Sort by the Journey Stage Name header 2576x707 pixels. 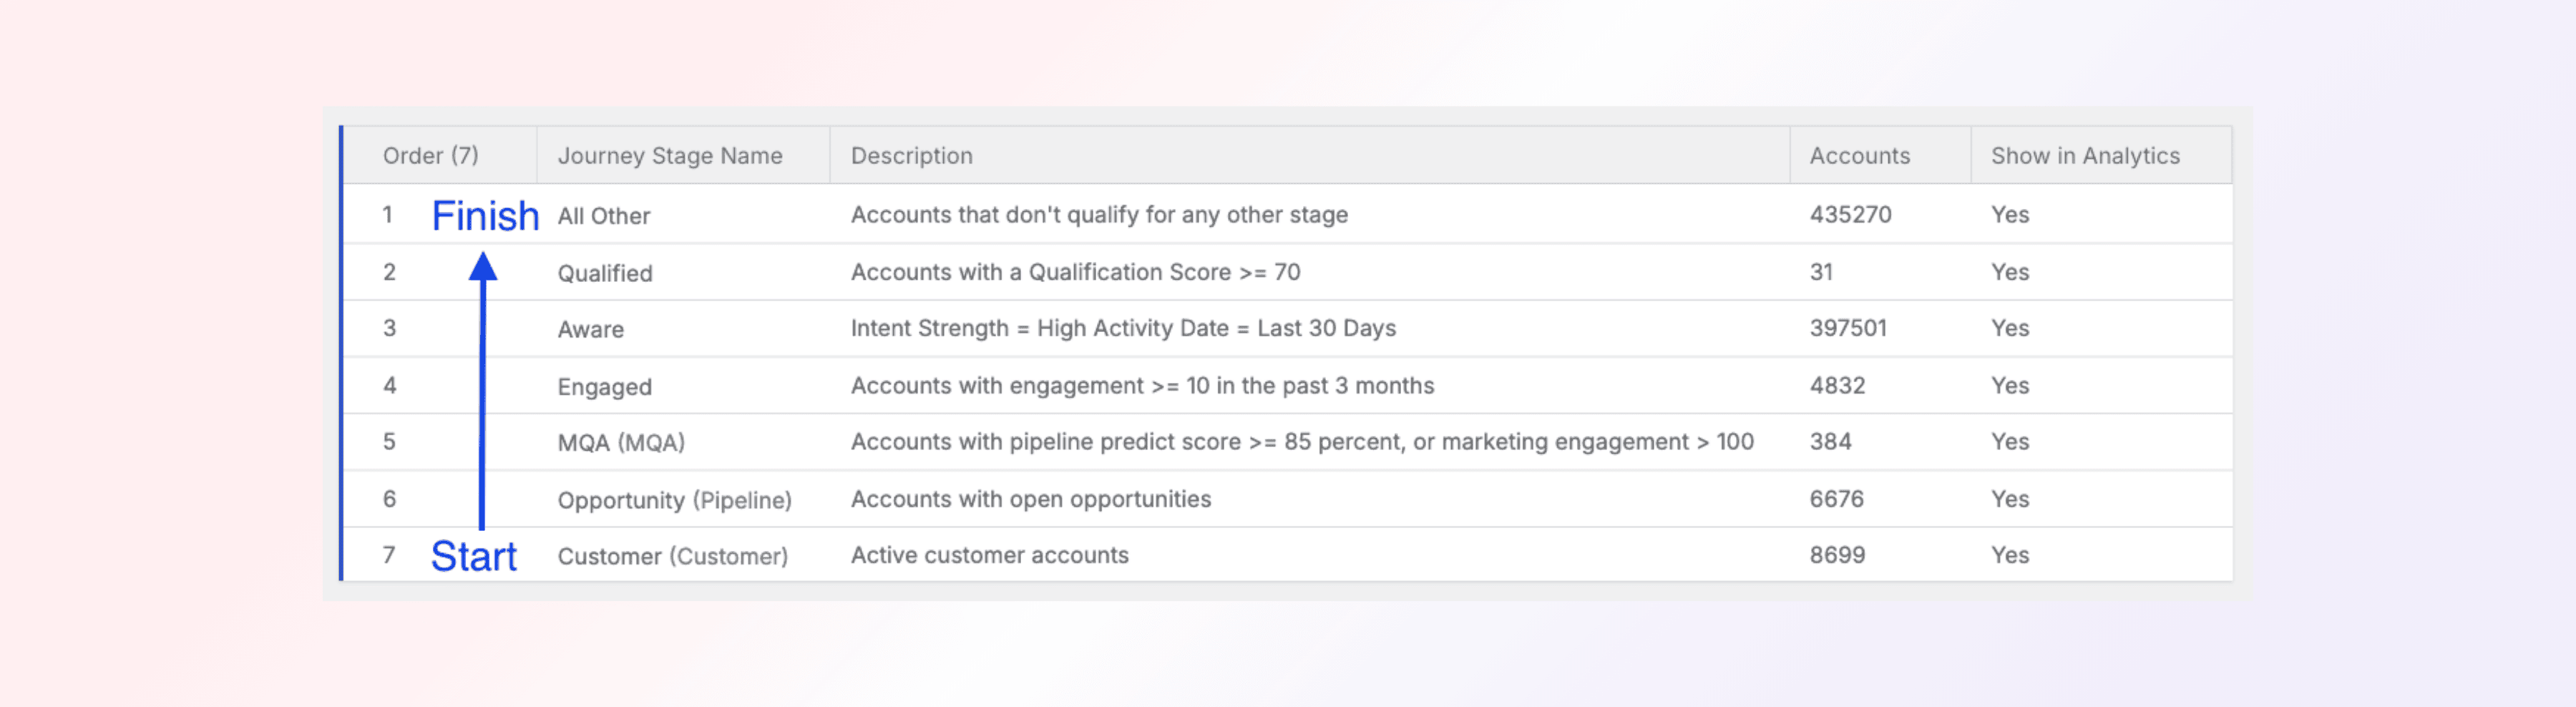click(669, 156)
